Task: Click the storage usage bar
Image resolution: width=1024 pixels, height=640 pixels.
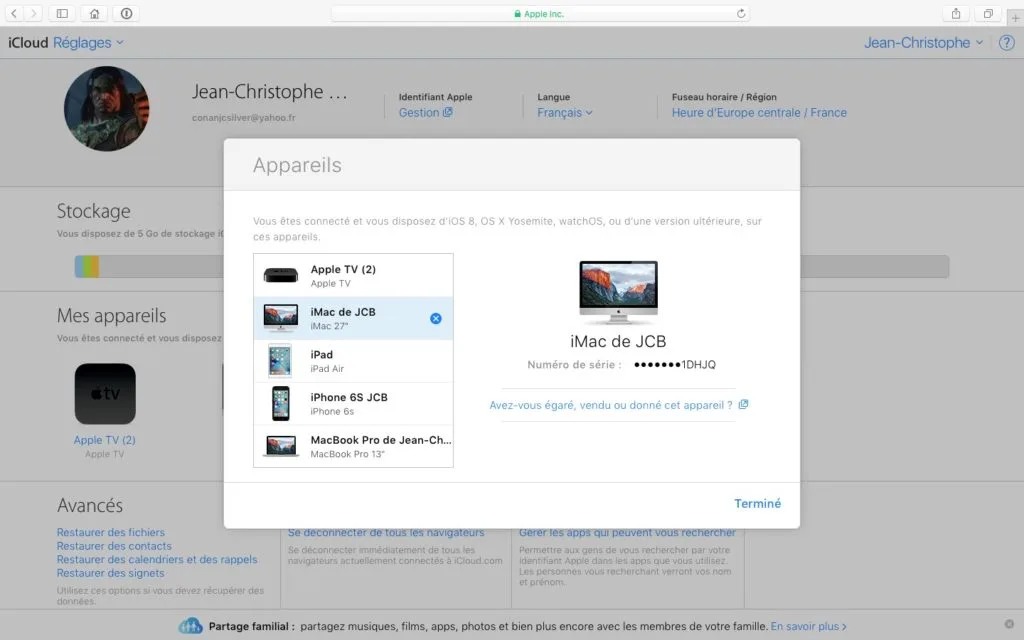Action: [511, 266]
